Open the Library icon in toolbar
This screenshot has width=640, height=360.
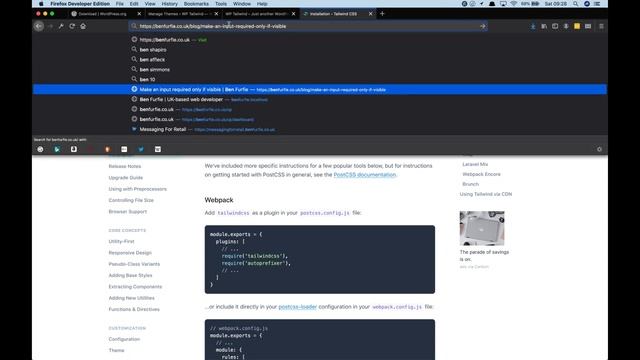coord(544,26)
